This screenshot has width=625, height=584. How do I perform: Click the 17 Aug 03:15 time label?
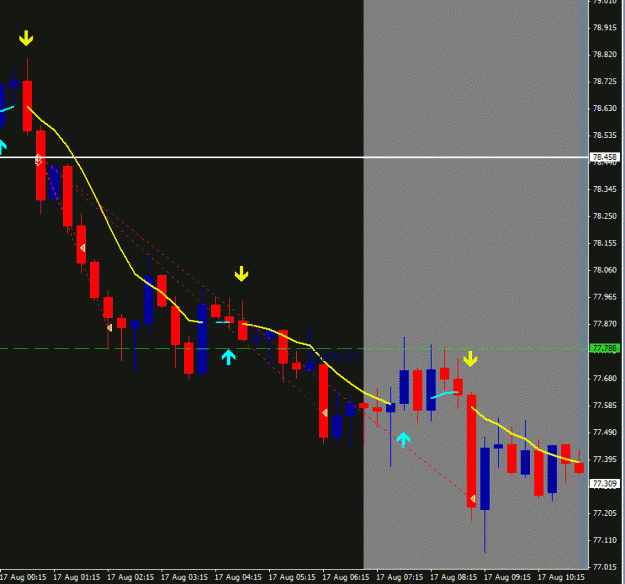coord(184,577)
